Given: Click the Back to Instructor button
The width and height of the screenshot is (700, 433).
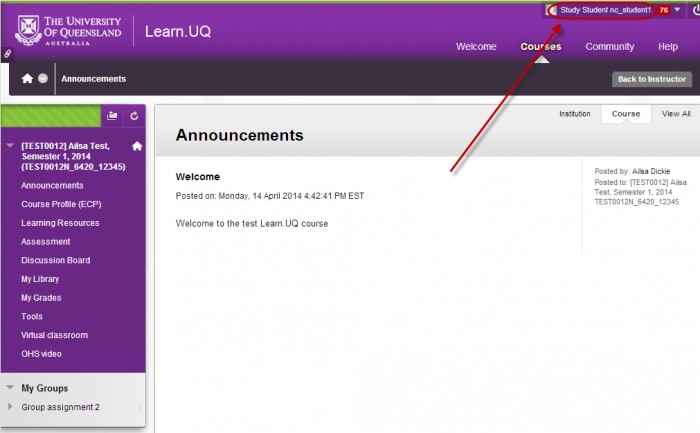Looking at the screenshot, I should (x=652, y=79).
